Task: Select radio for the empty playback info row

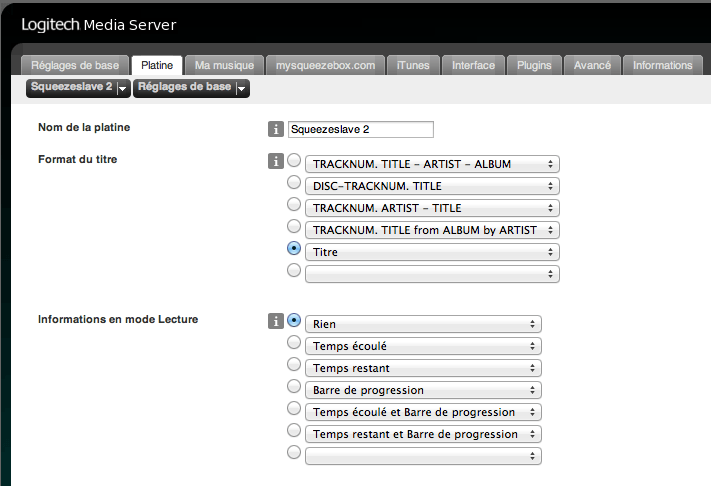Action: pos(294,452)
